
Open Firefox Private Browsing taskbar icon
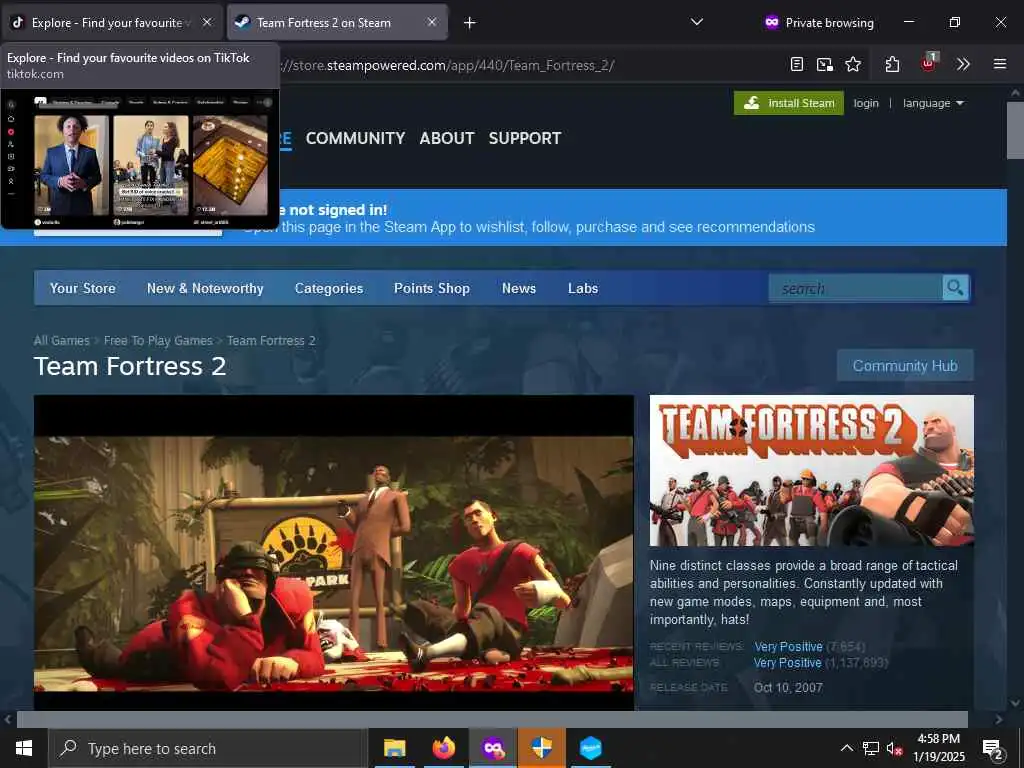click(x=493, y=748)
